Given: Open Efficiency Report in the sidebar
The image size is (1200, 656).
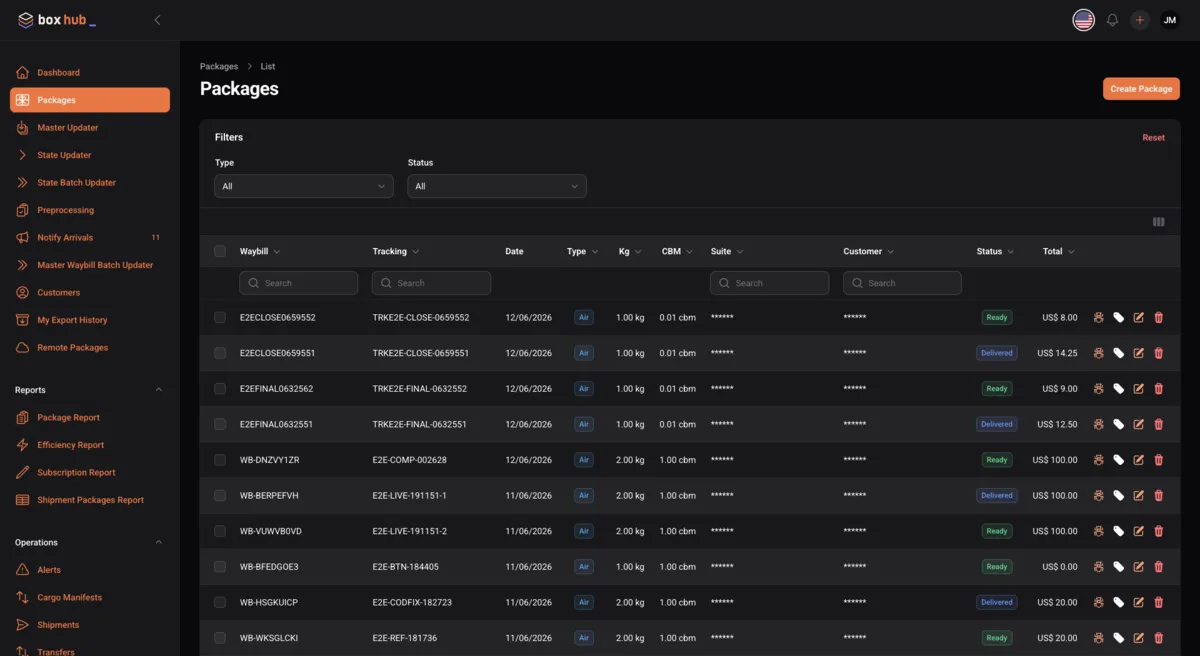Looking at the screenshot, I should pos(90,445).
